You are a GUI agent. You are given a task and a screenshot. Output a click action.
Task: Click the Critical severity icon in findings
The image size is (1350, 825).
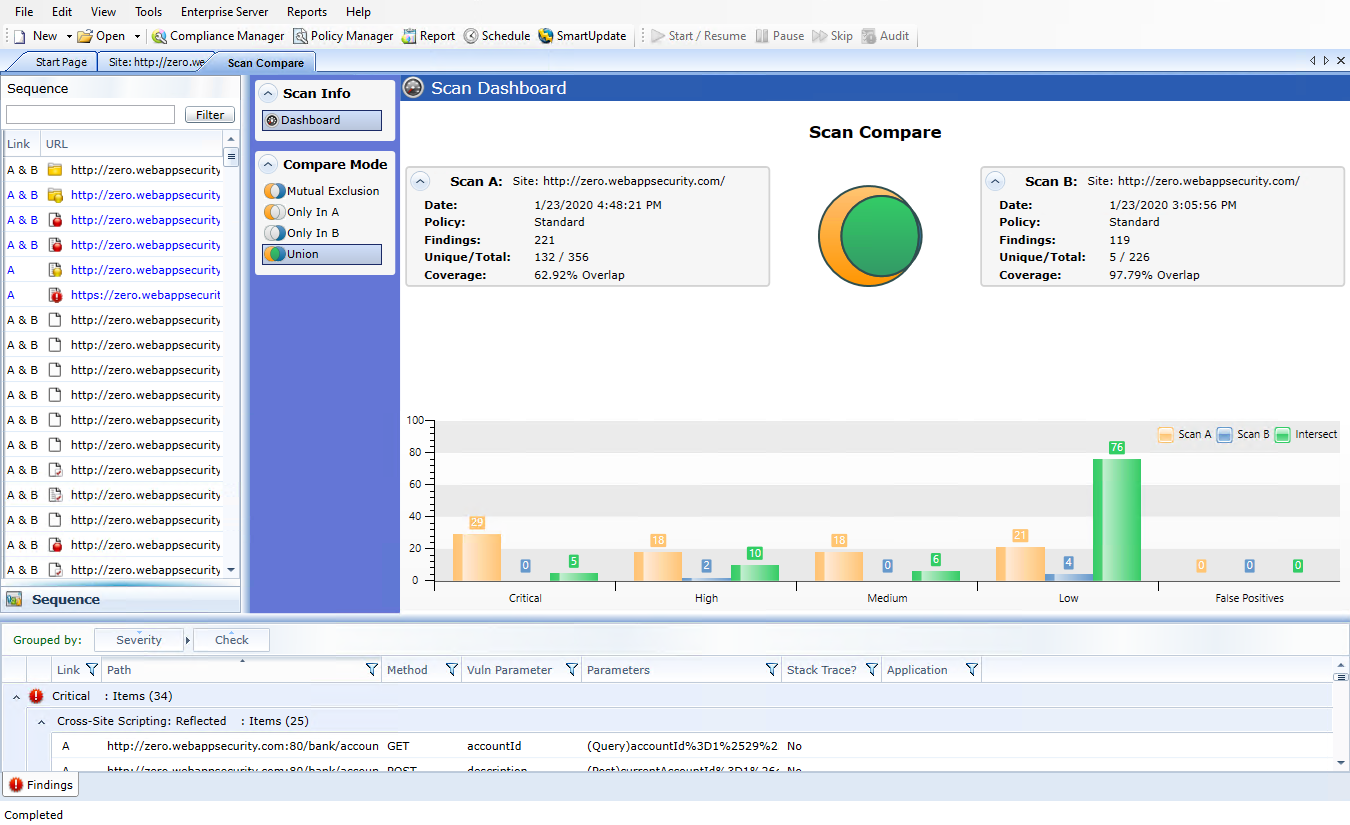tap(36, 696)
